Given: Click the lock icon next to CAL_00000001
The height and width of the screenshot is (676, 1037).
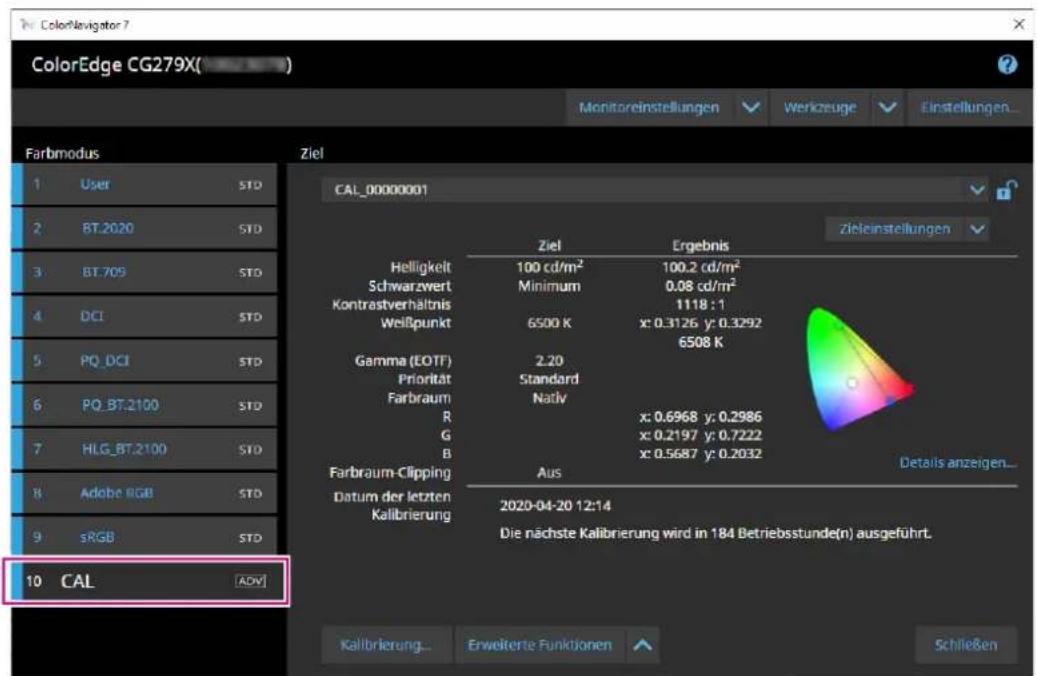Looking at the screenshot, I should [x=1007, y=190].
